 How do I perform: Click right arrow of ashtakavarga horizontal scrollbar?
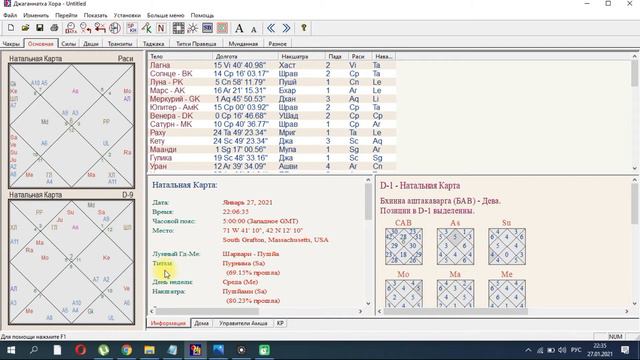pyautogui.click(x=627, y=311)
